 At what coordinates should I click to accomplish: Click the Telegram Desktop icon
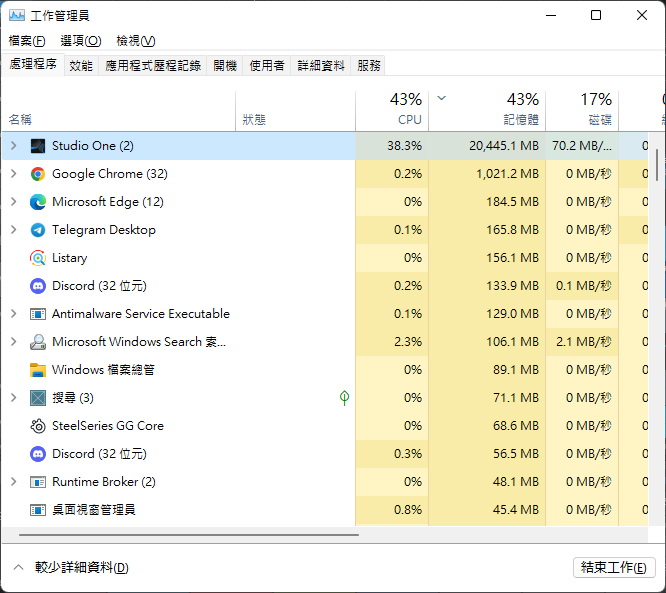point(38,230)
